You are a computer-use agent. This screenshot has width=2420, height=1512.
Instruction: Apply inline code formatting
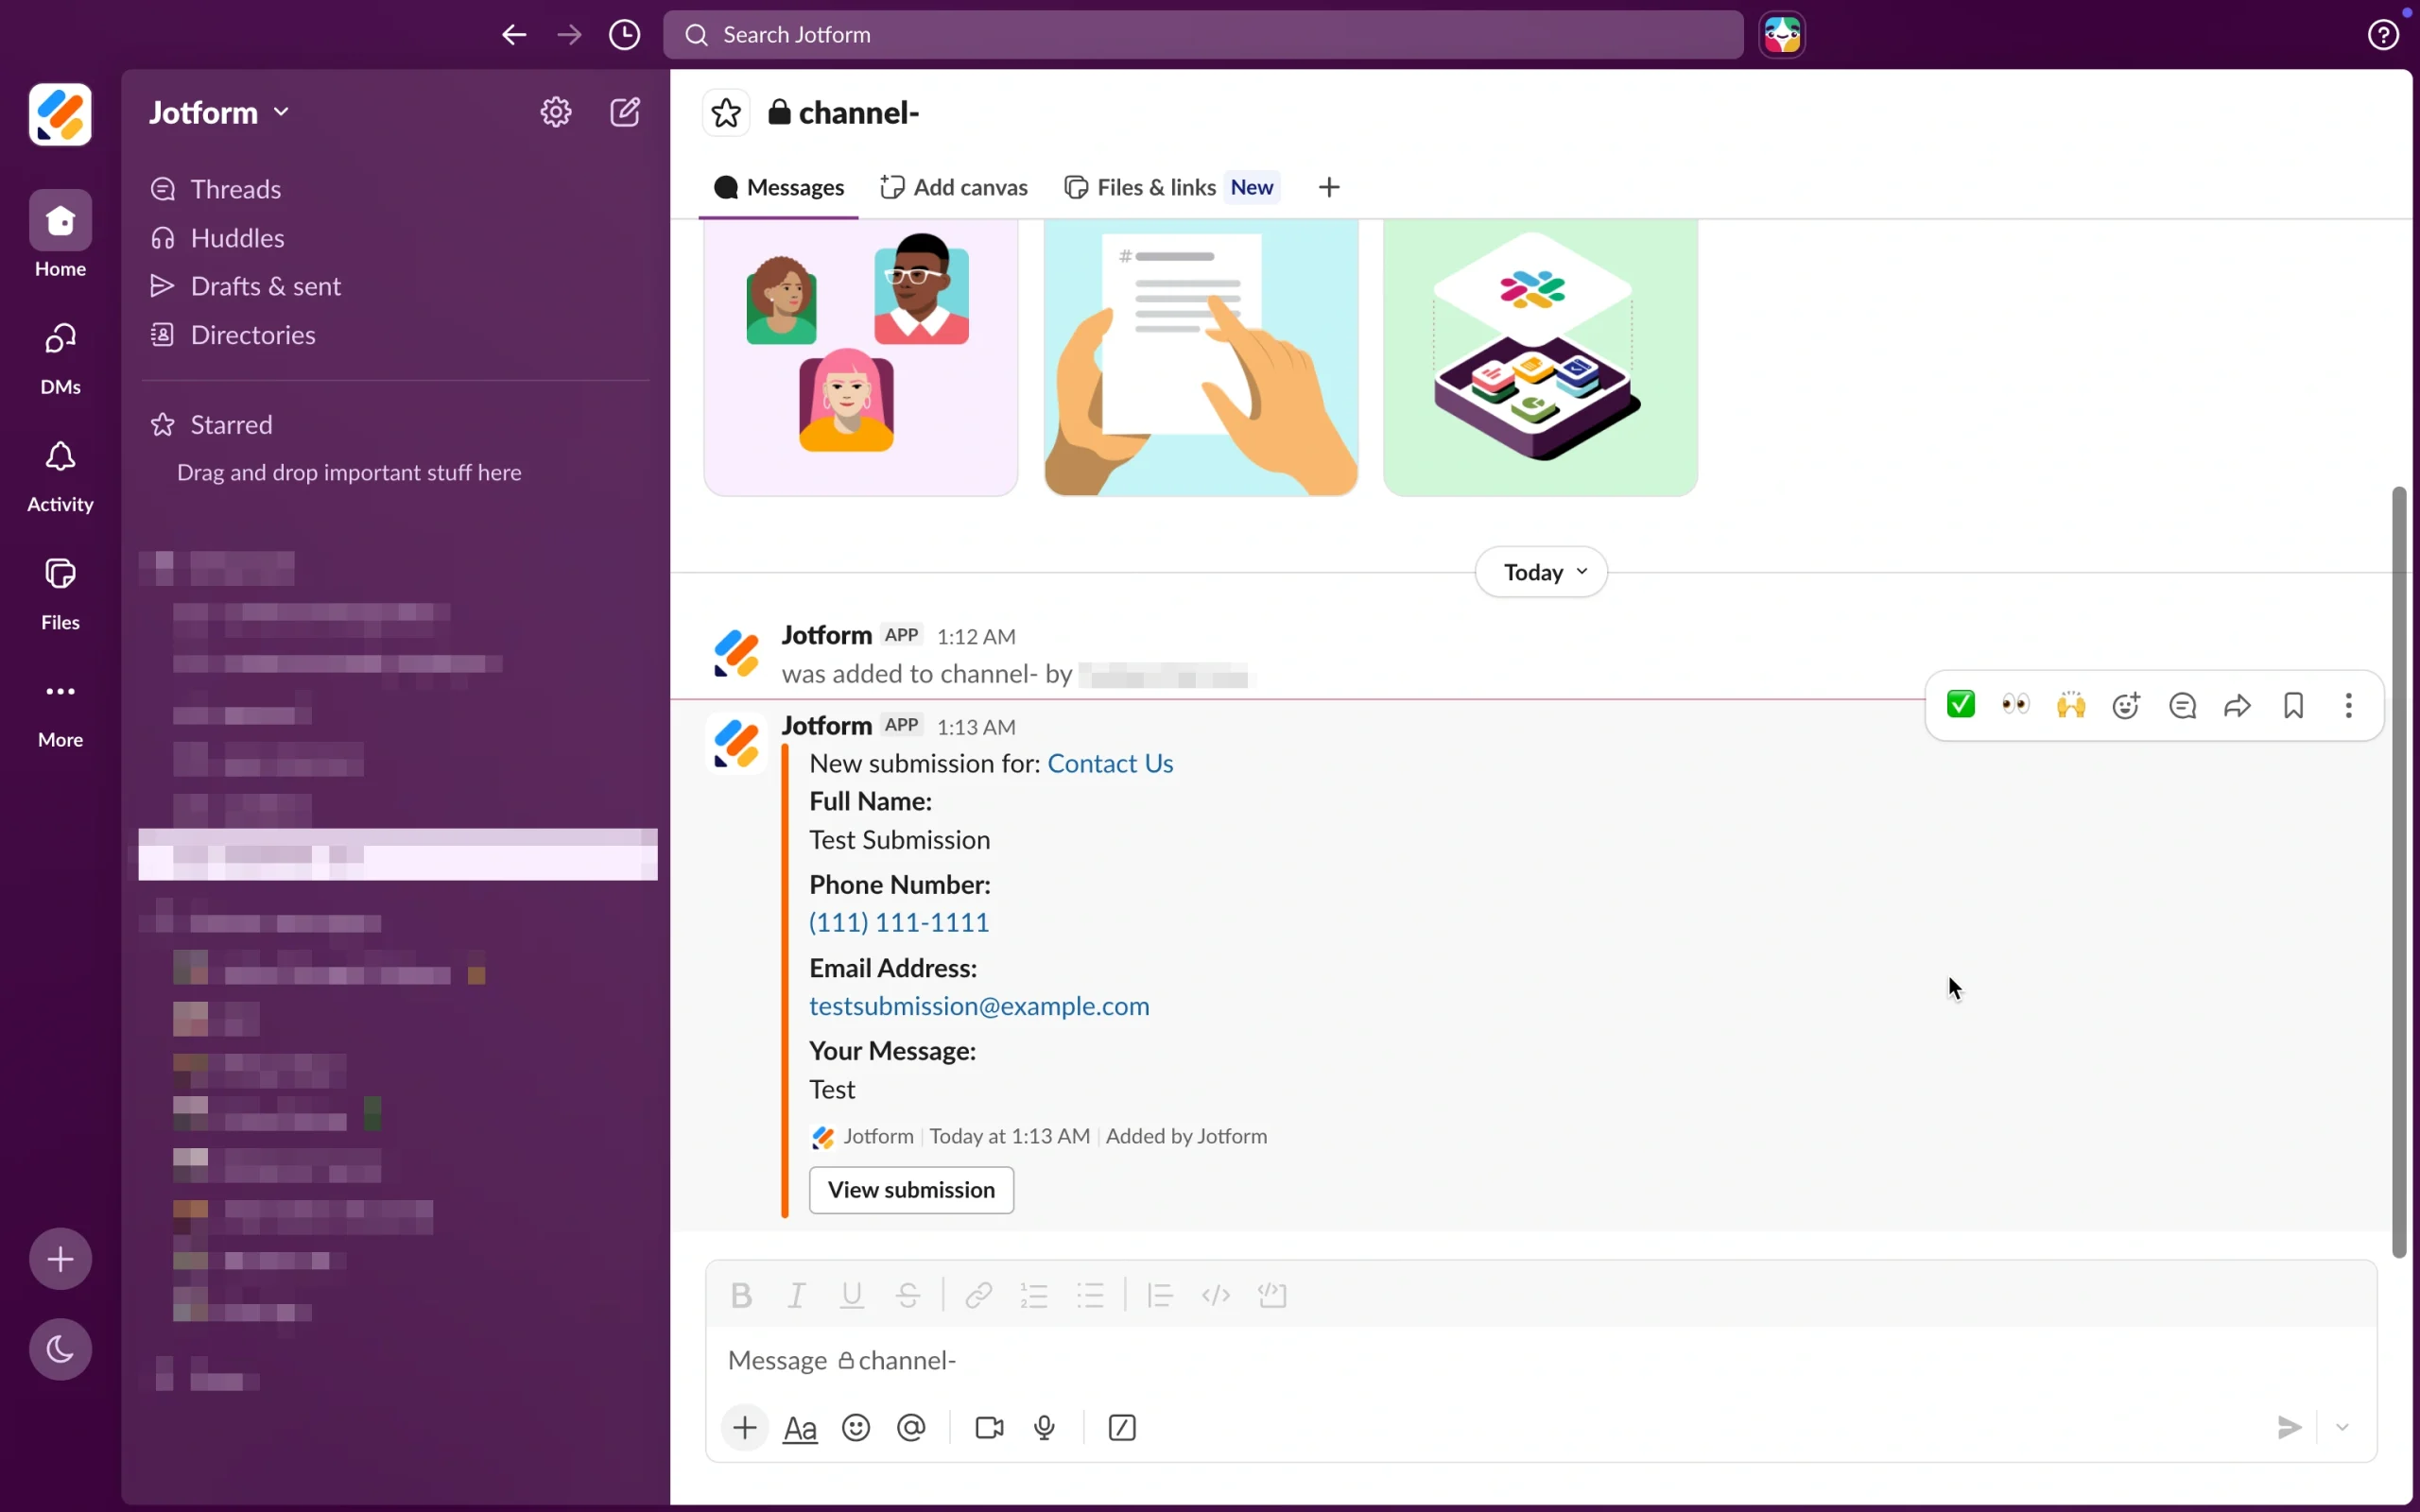pos(1216,1295)
